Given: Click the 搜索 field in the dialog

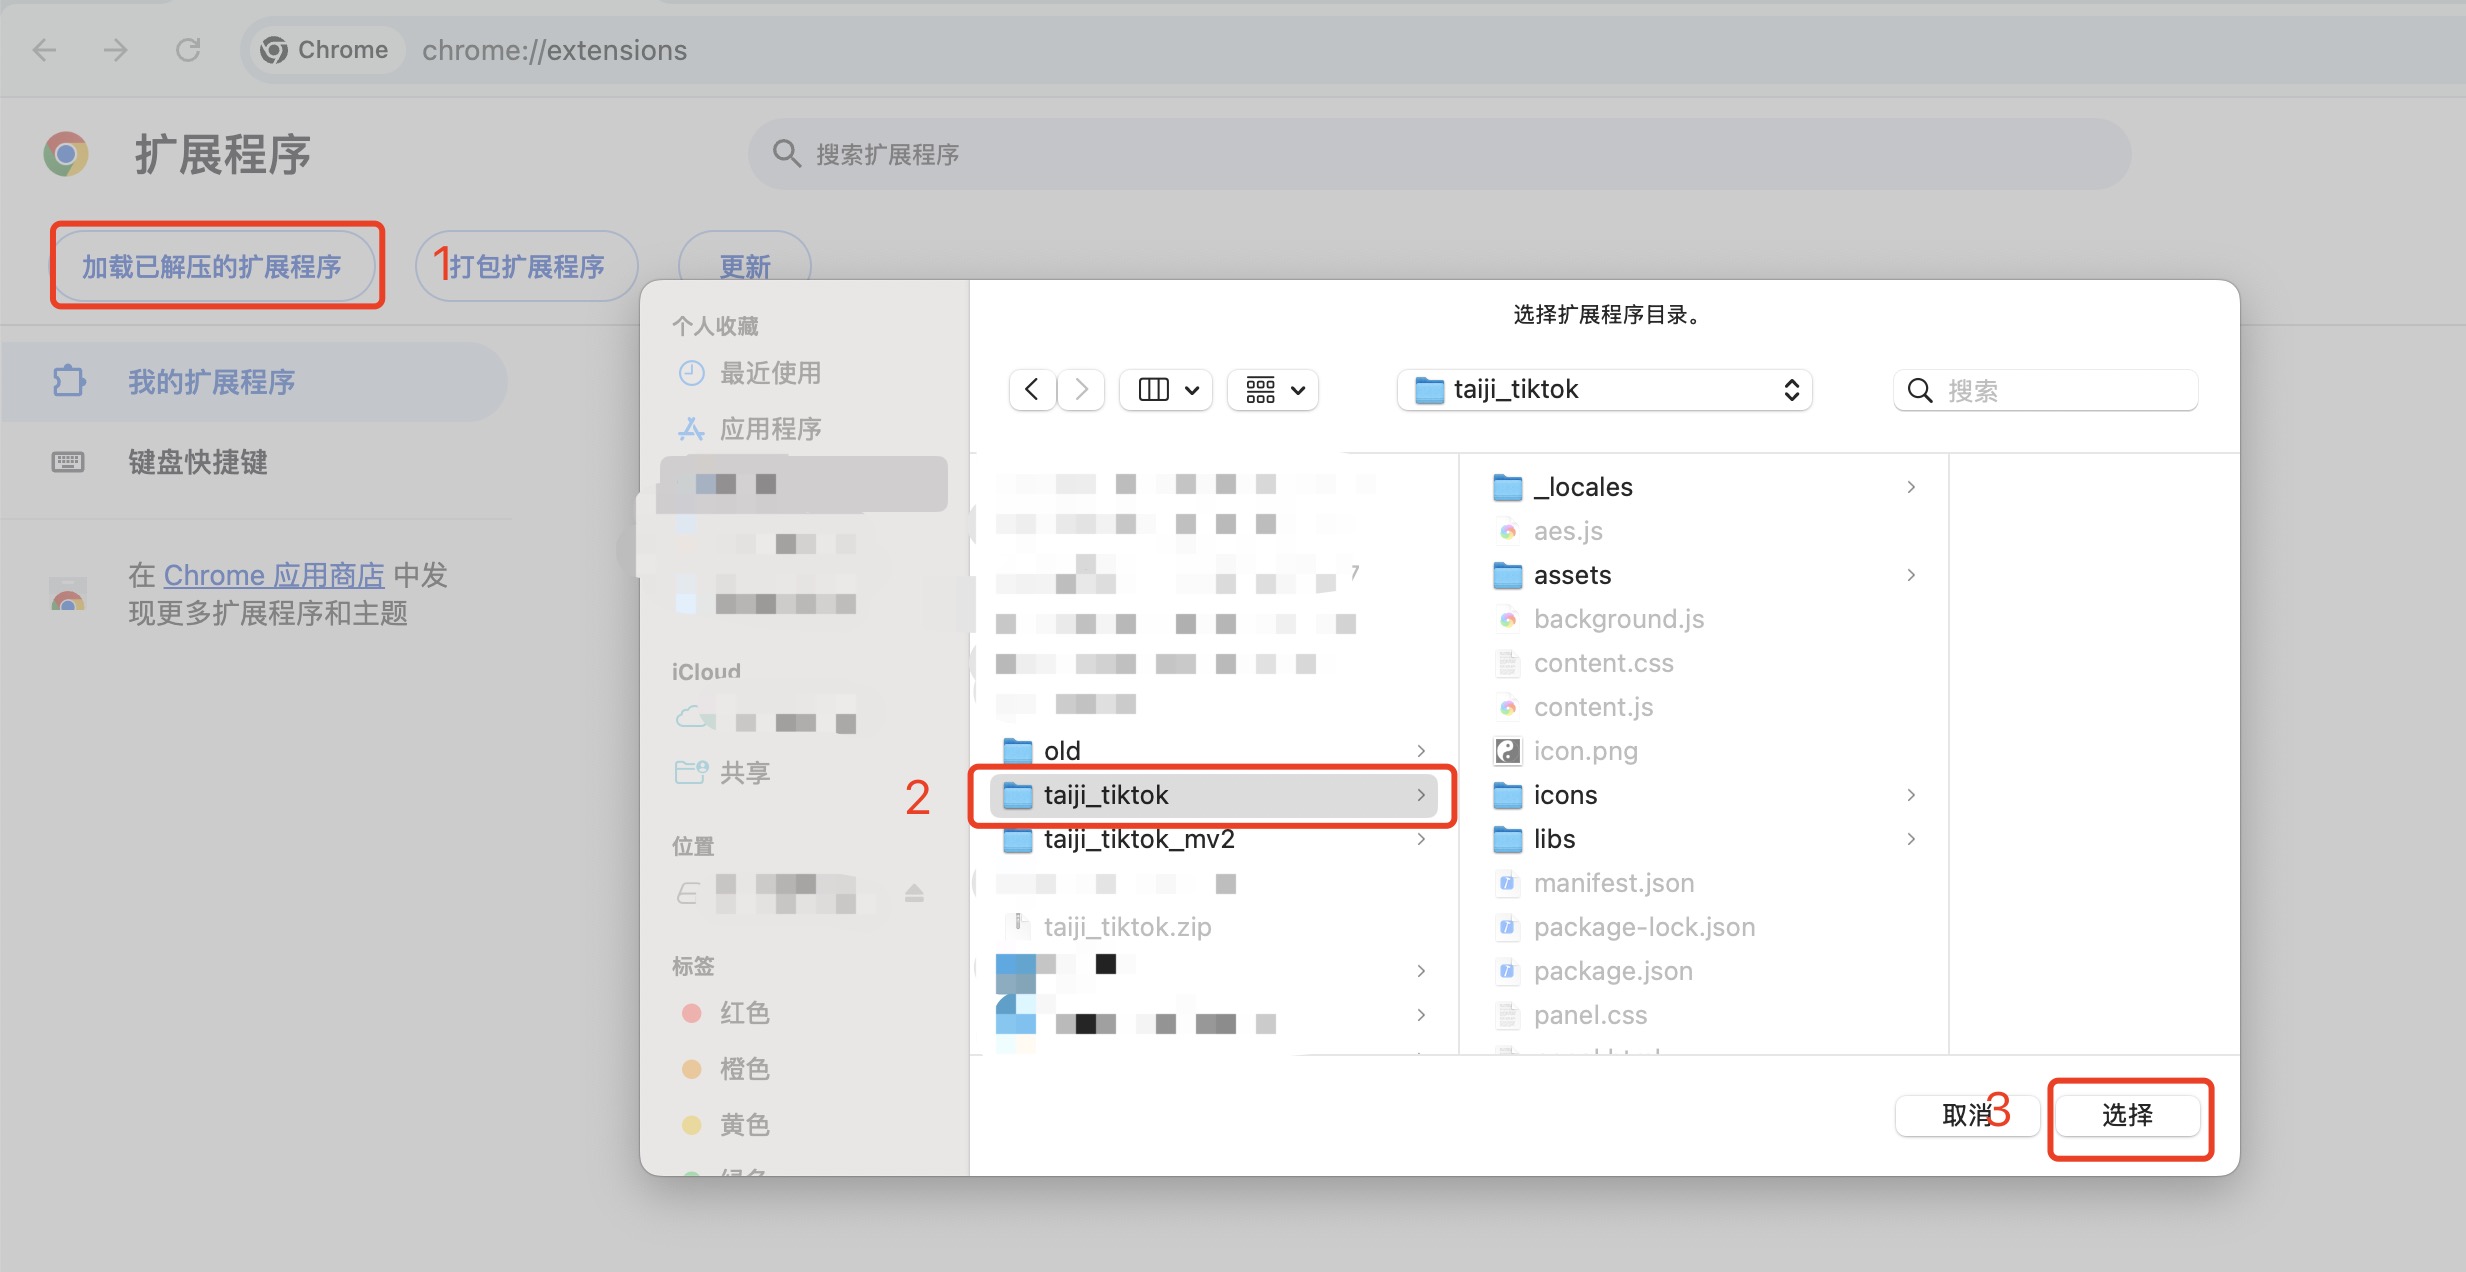Looking at the screenshot, I should 2046,390.
